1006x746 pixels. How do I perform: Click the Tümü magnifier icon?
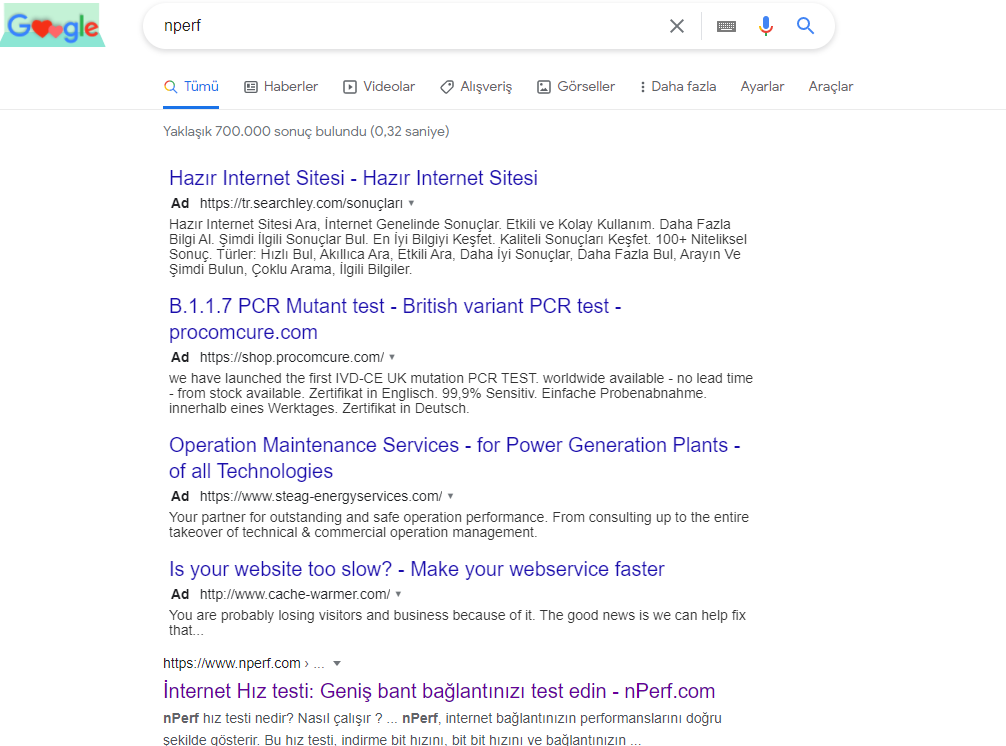click(x=170, y=87)
